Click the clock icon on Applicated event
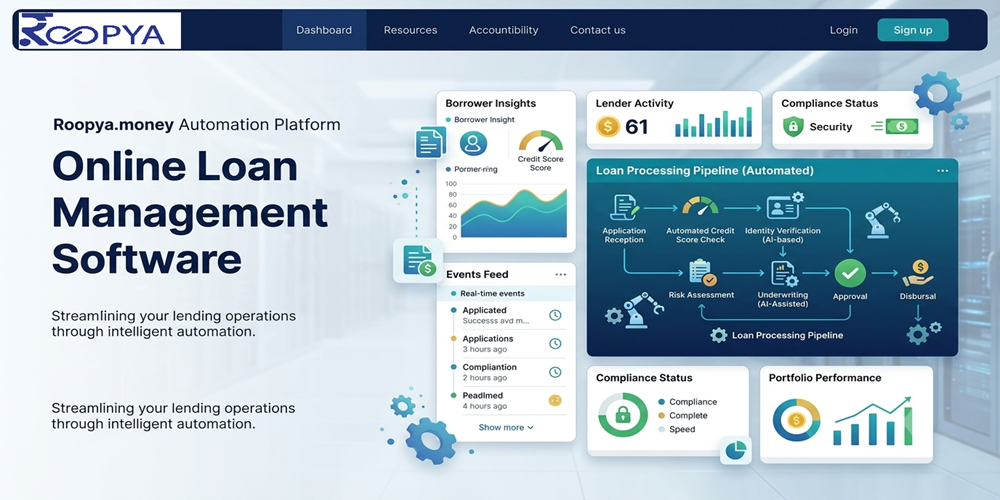This screenshot has height=500, width=1000. [555, 315]
